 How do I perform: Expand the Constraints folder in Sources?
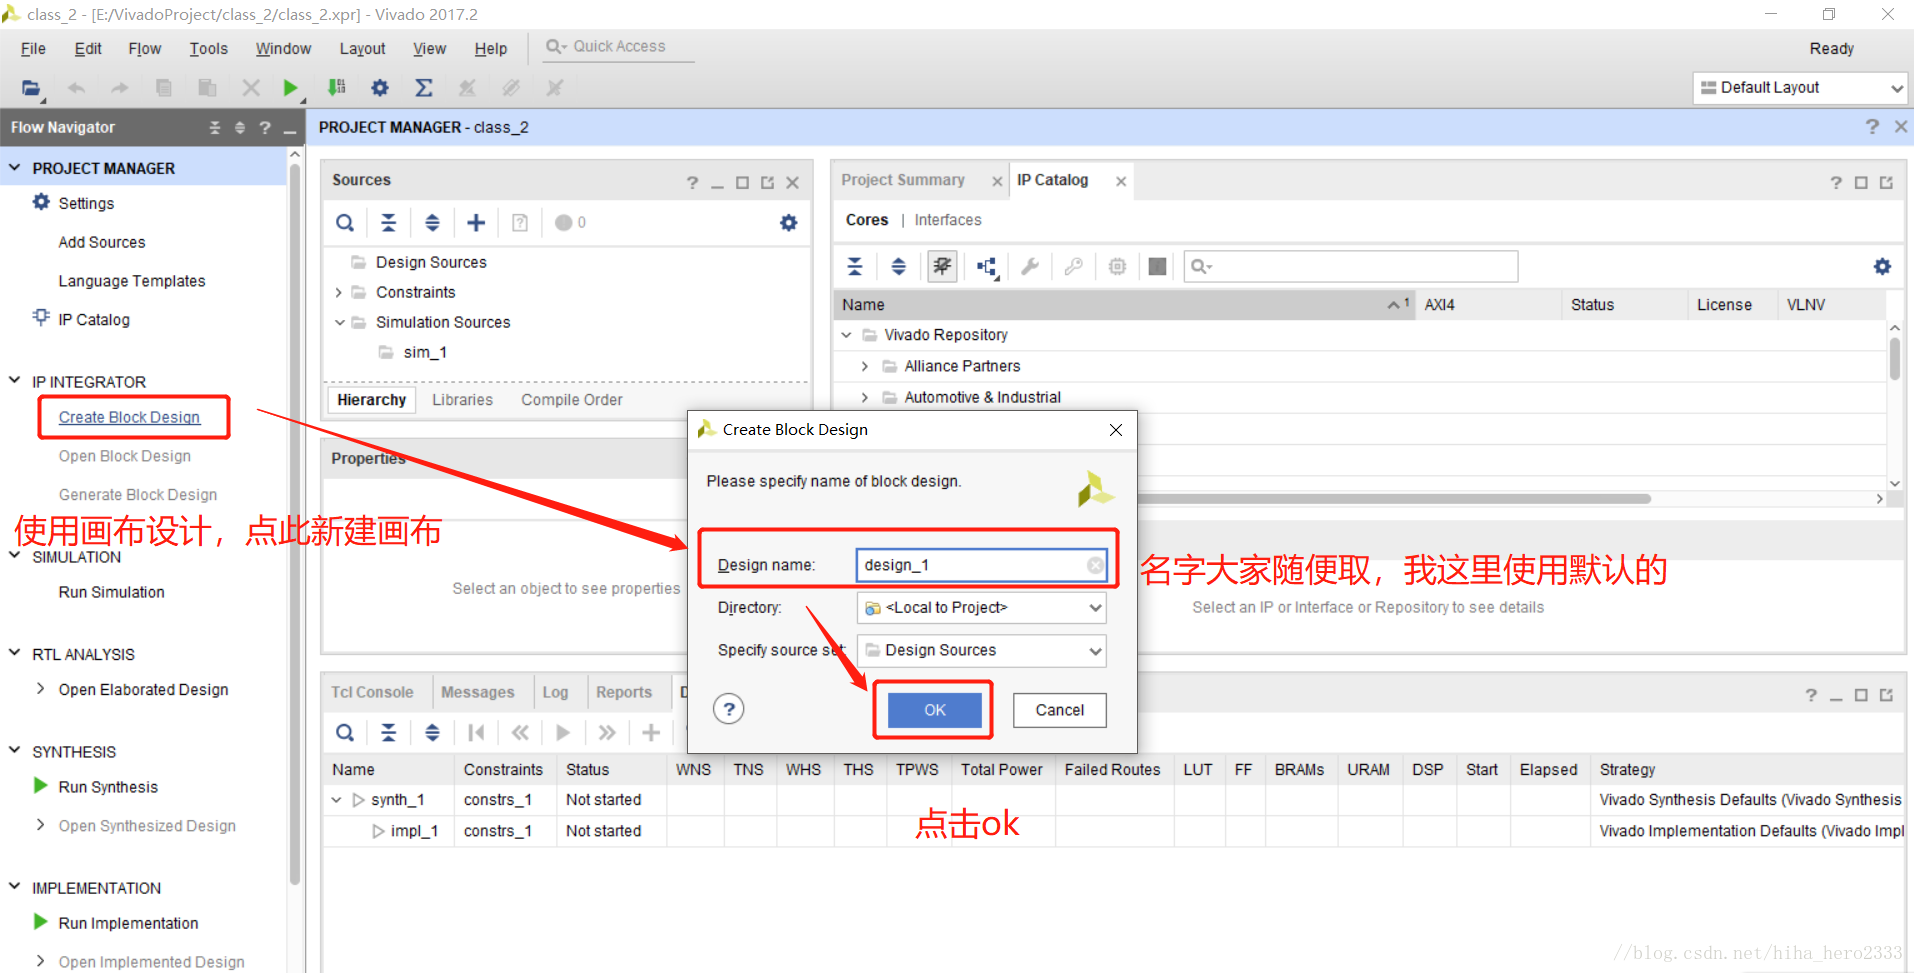click(339, 293)
